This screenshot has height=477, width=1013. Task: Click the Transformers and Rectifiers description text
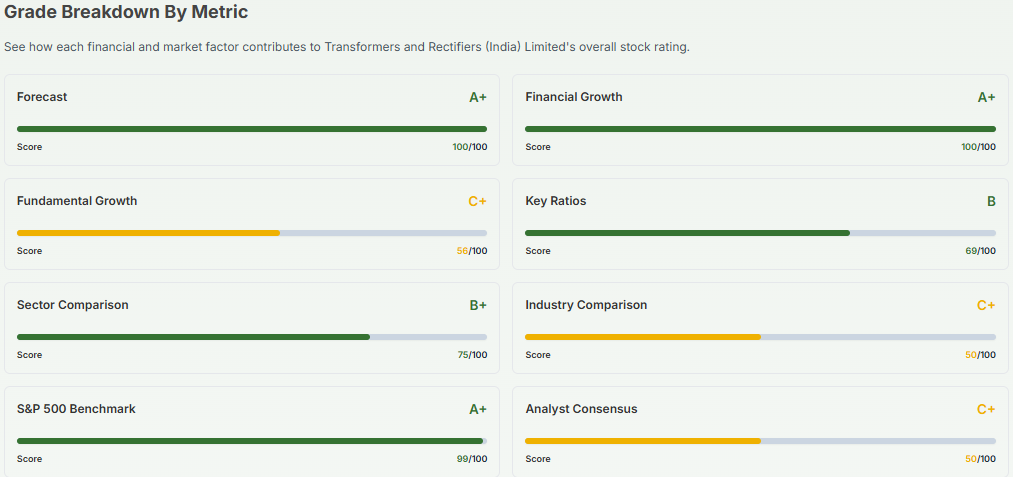click(x=347, y=48)
